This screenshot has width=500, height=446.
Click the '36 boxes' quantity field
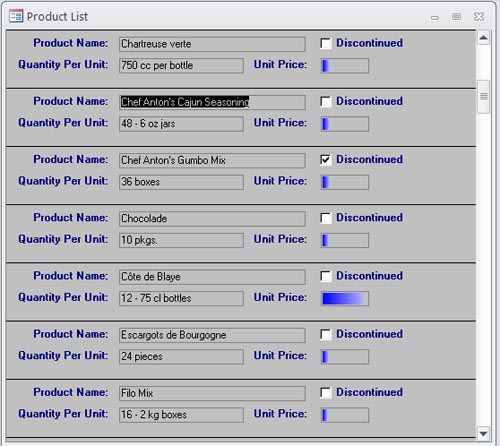click(x=181, y=182)
